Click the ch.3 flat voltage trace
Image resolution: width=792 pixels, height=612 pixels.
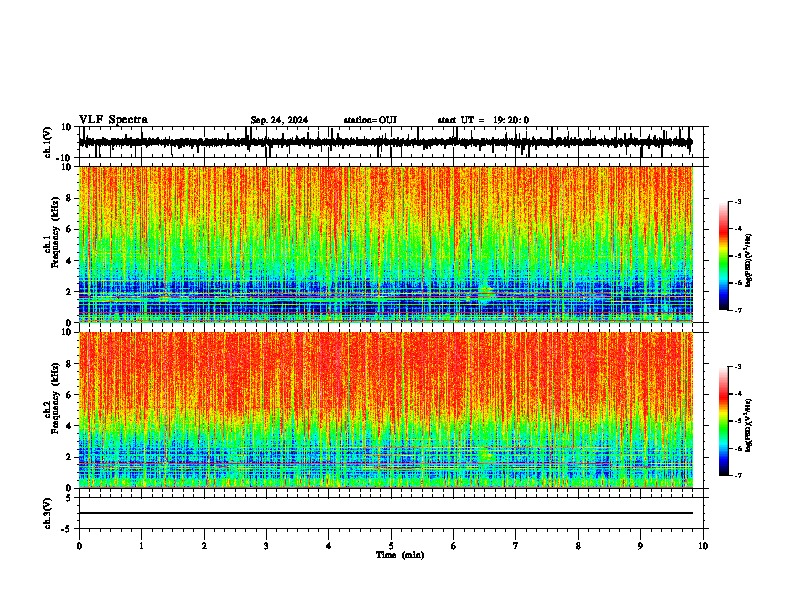[386, 513]
